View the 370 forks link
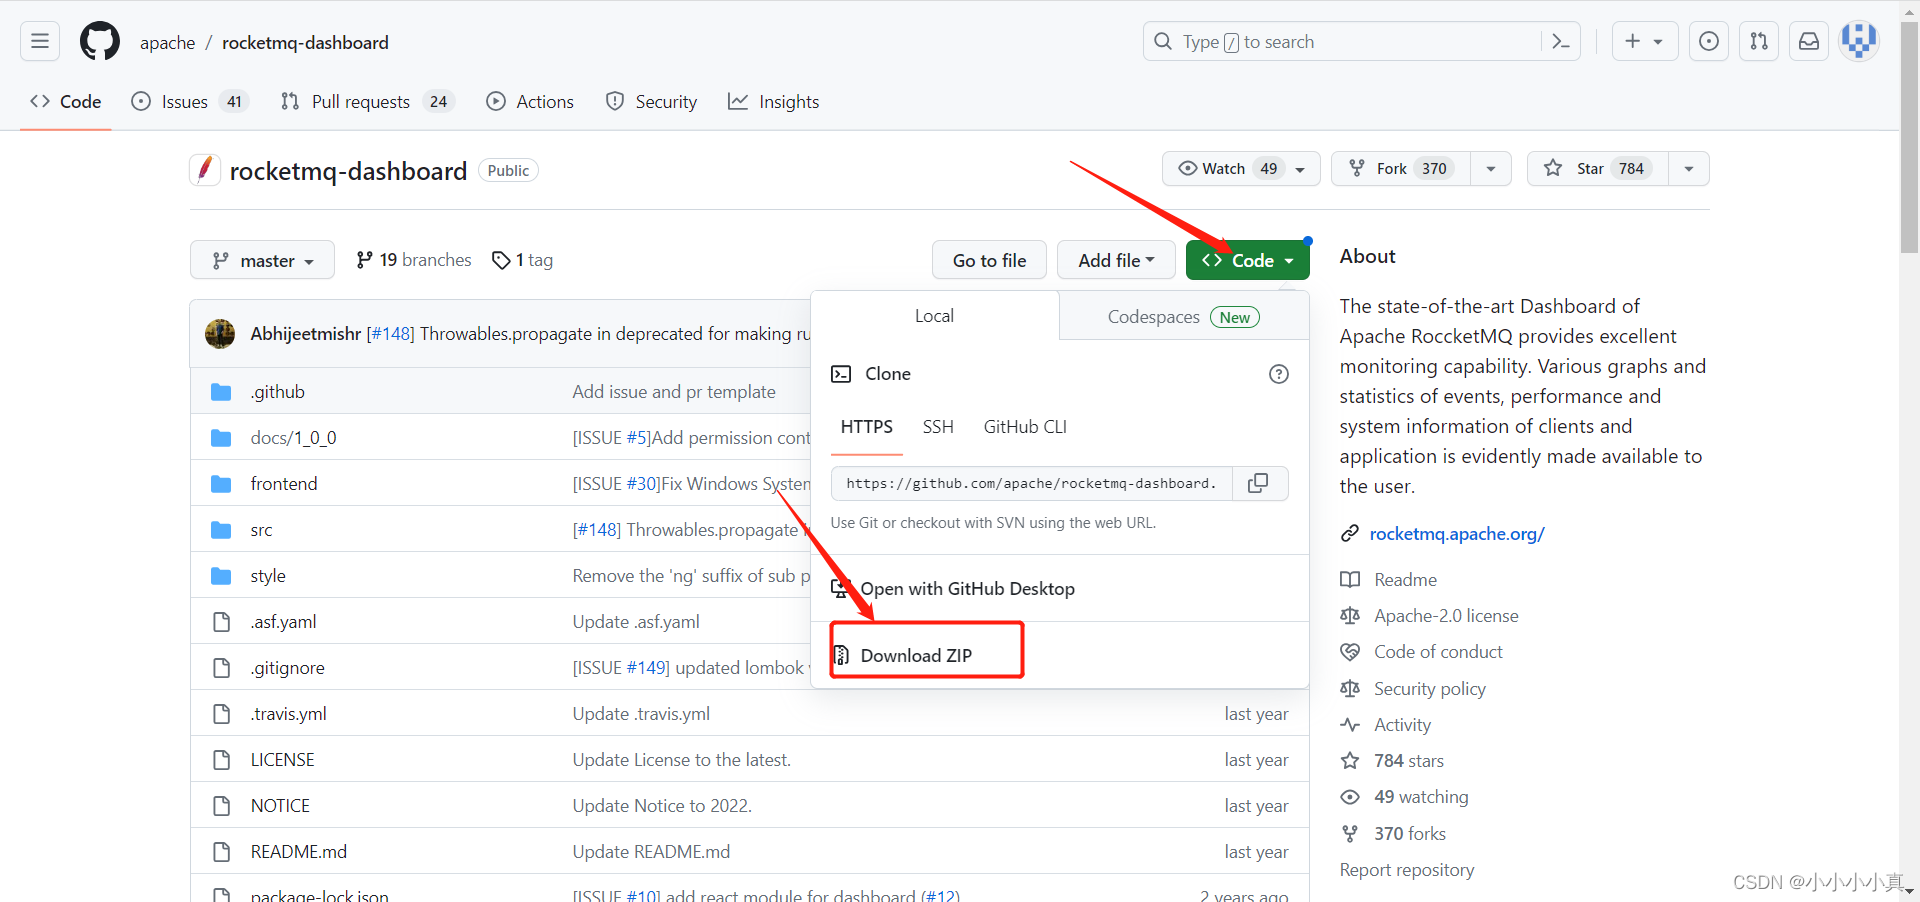The height and width of the screenshot is (902, 1920). (x=1410, y=834)
